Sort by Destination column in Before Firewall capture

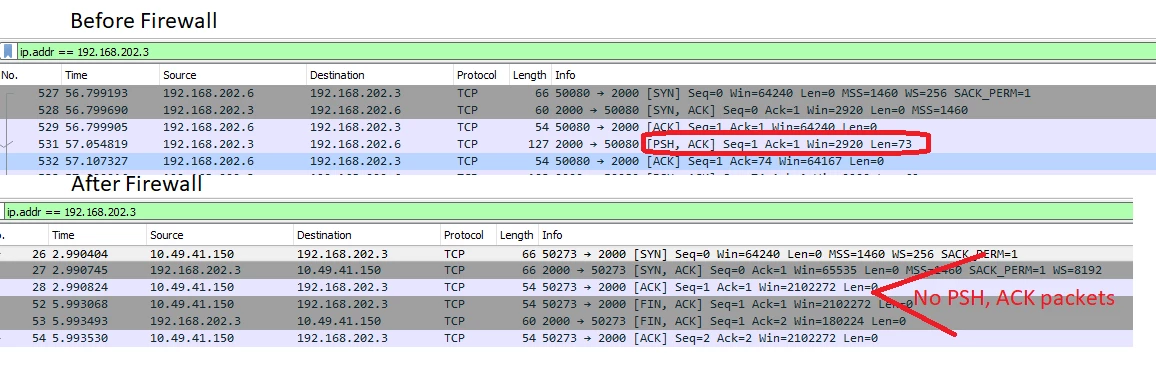pyautogui.click(x=380, y=75)
